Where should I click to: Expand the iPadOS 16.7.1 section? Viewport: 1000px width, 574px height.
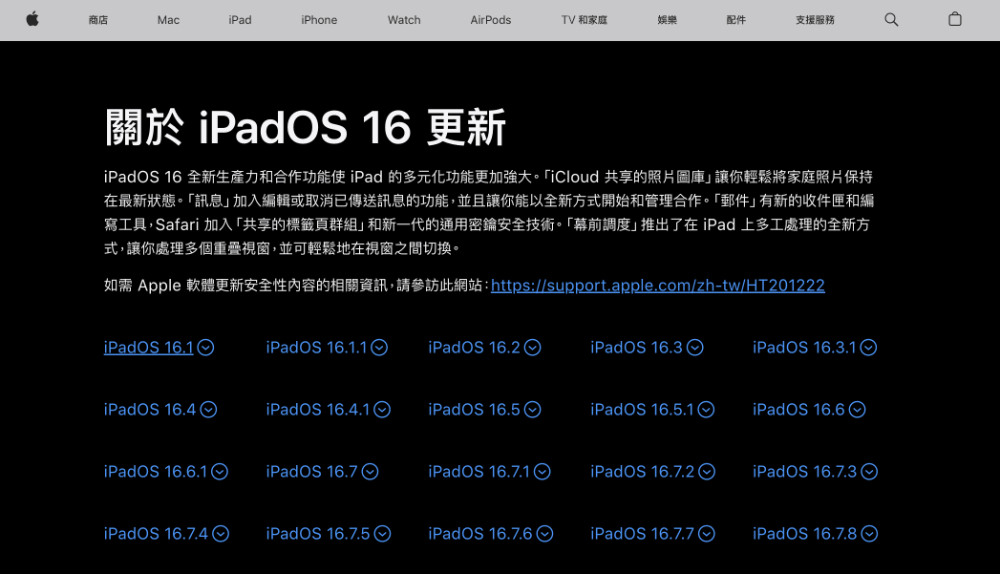(x=489, y=471)
